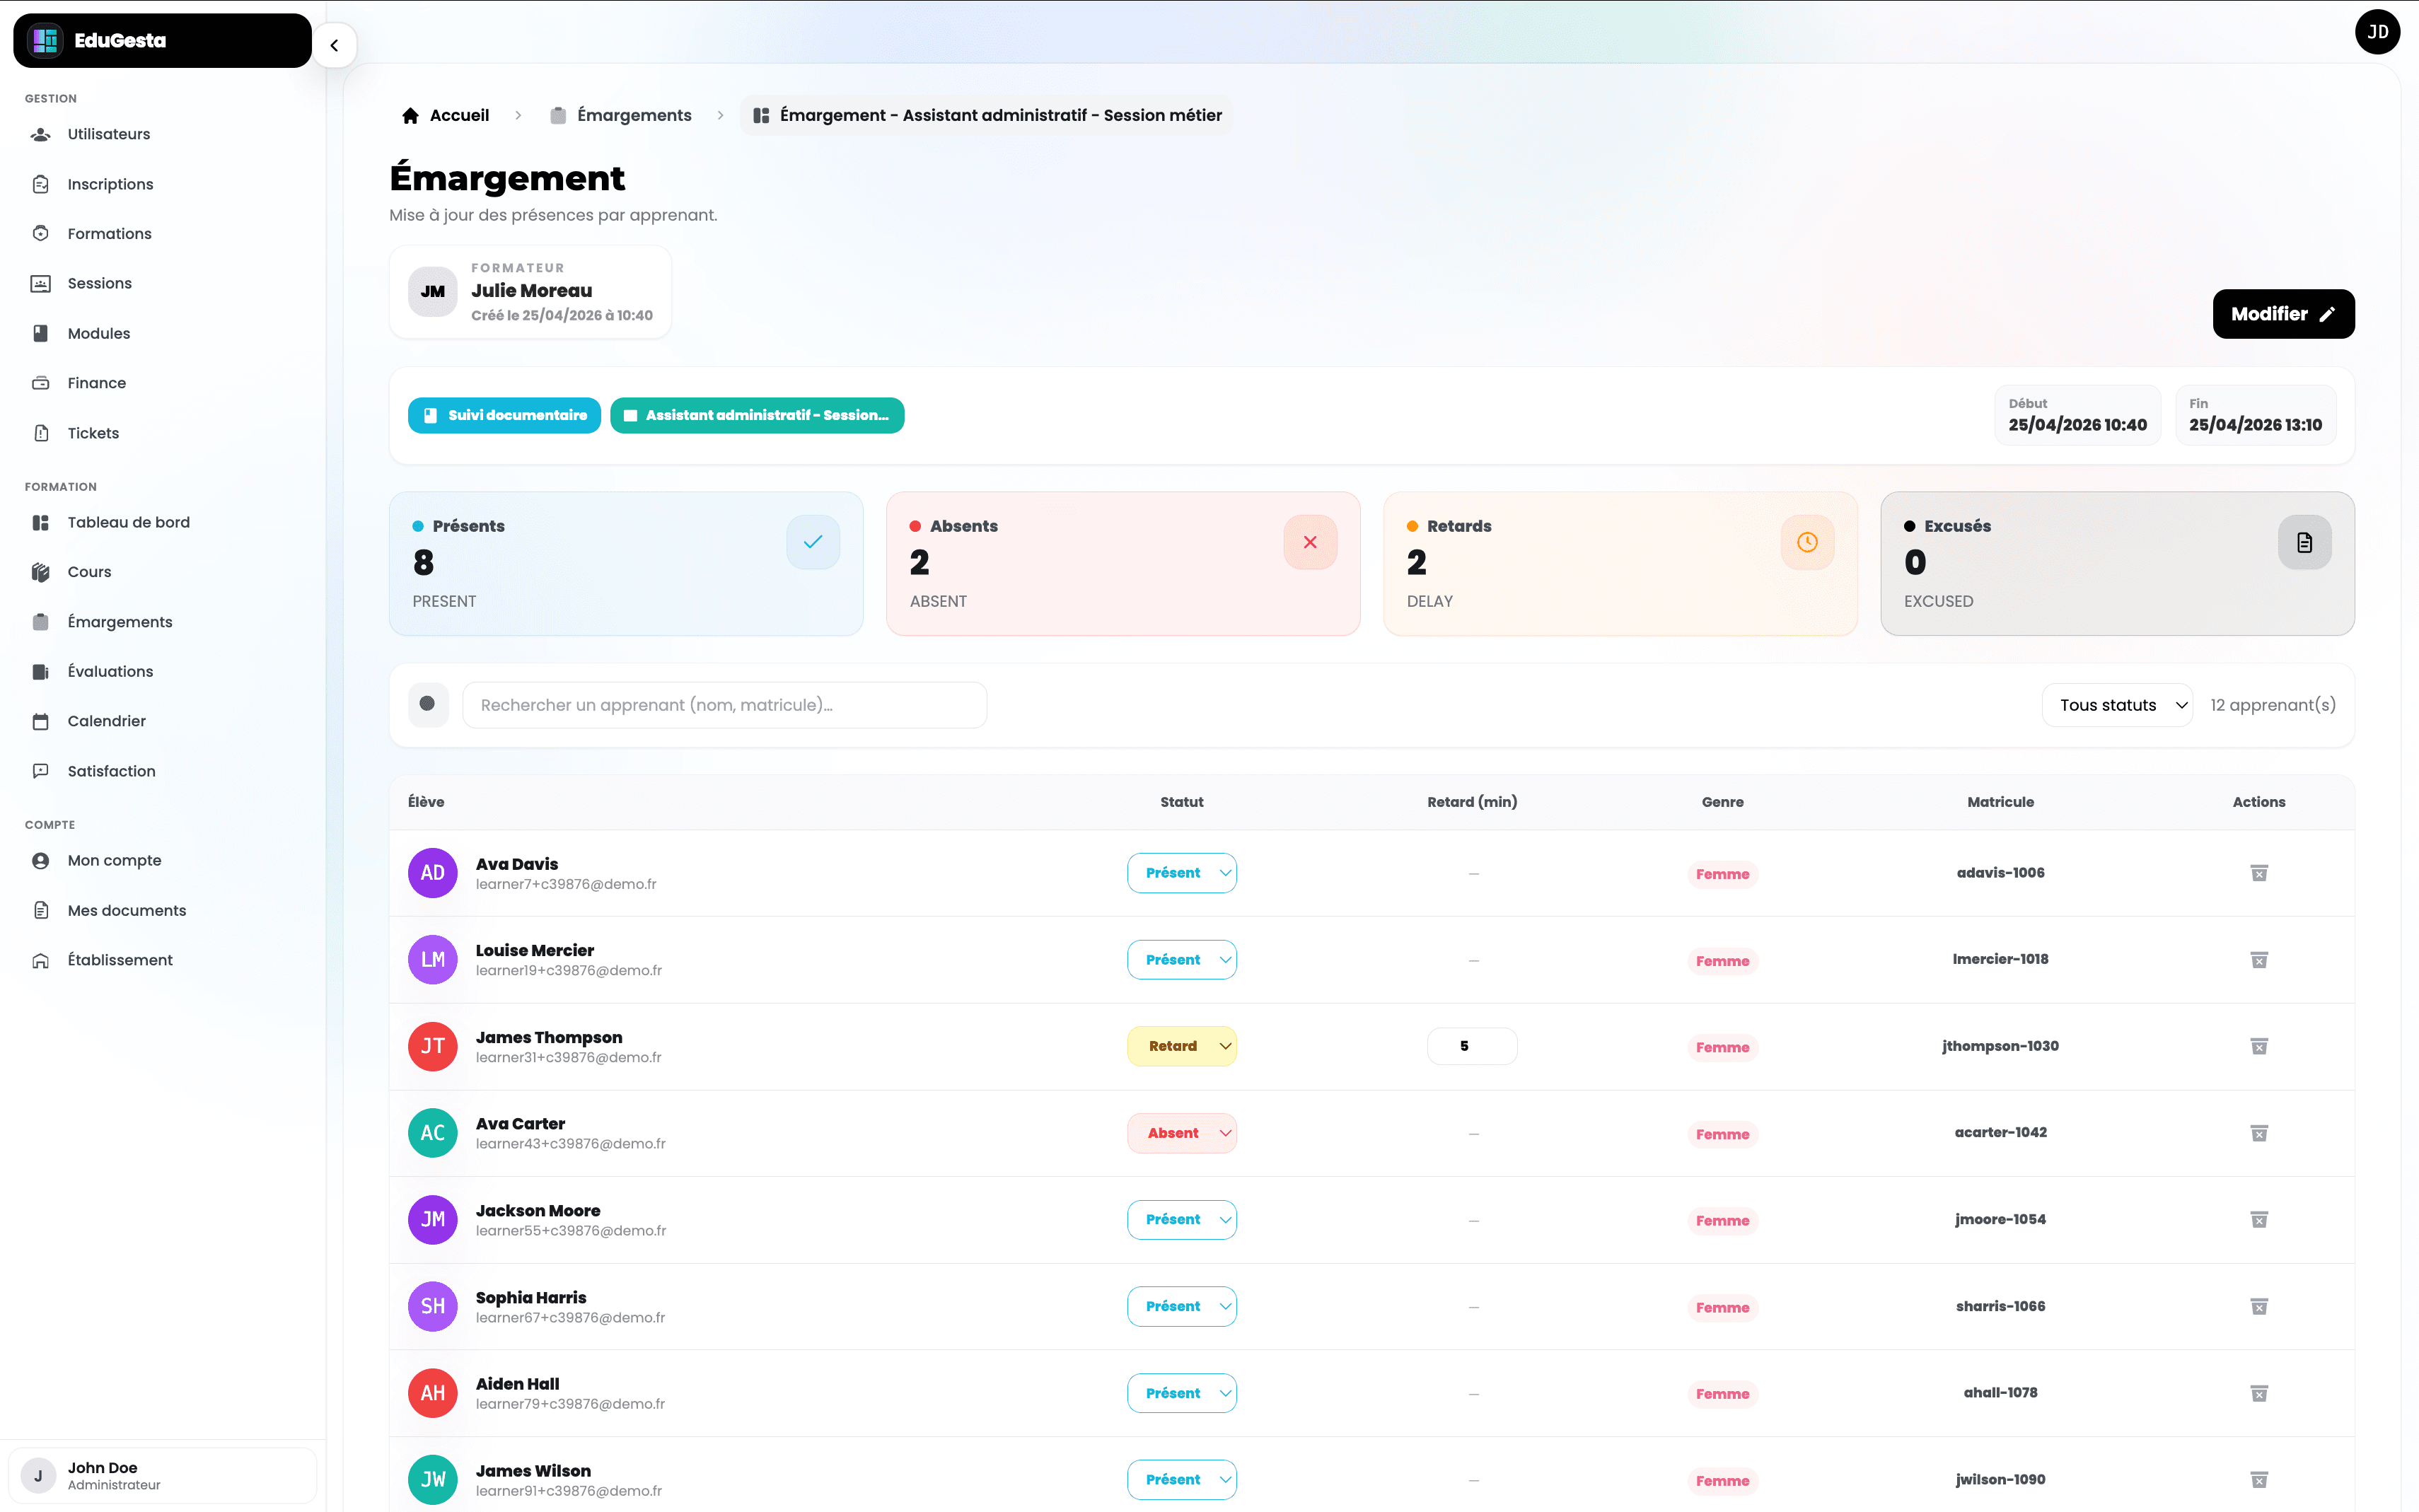
Task: Go to Sessions in the sidebar
Action: coord(99,283)
